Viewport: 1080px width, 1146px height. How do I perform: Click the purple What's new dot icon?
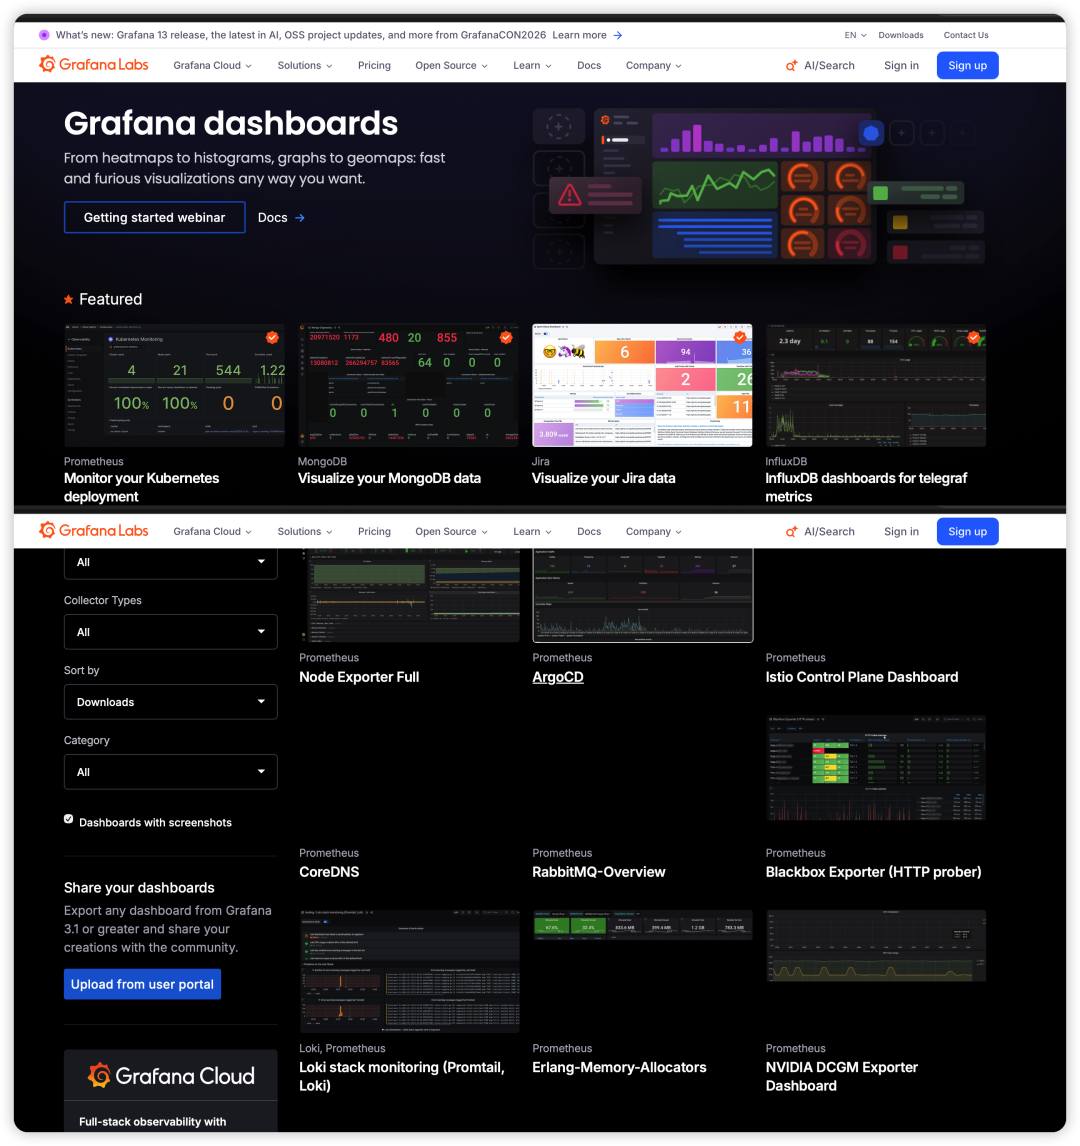pos(44,34)
